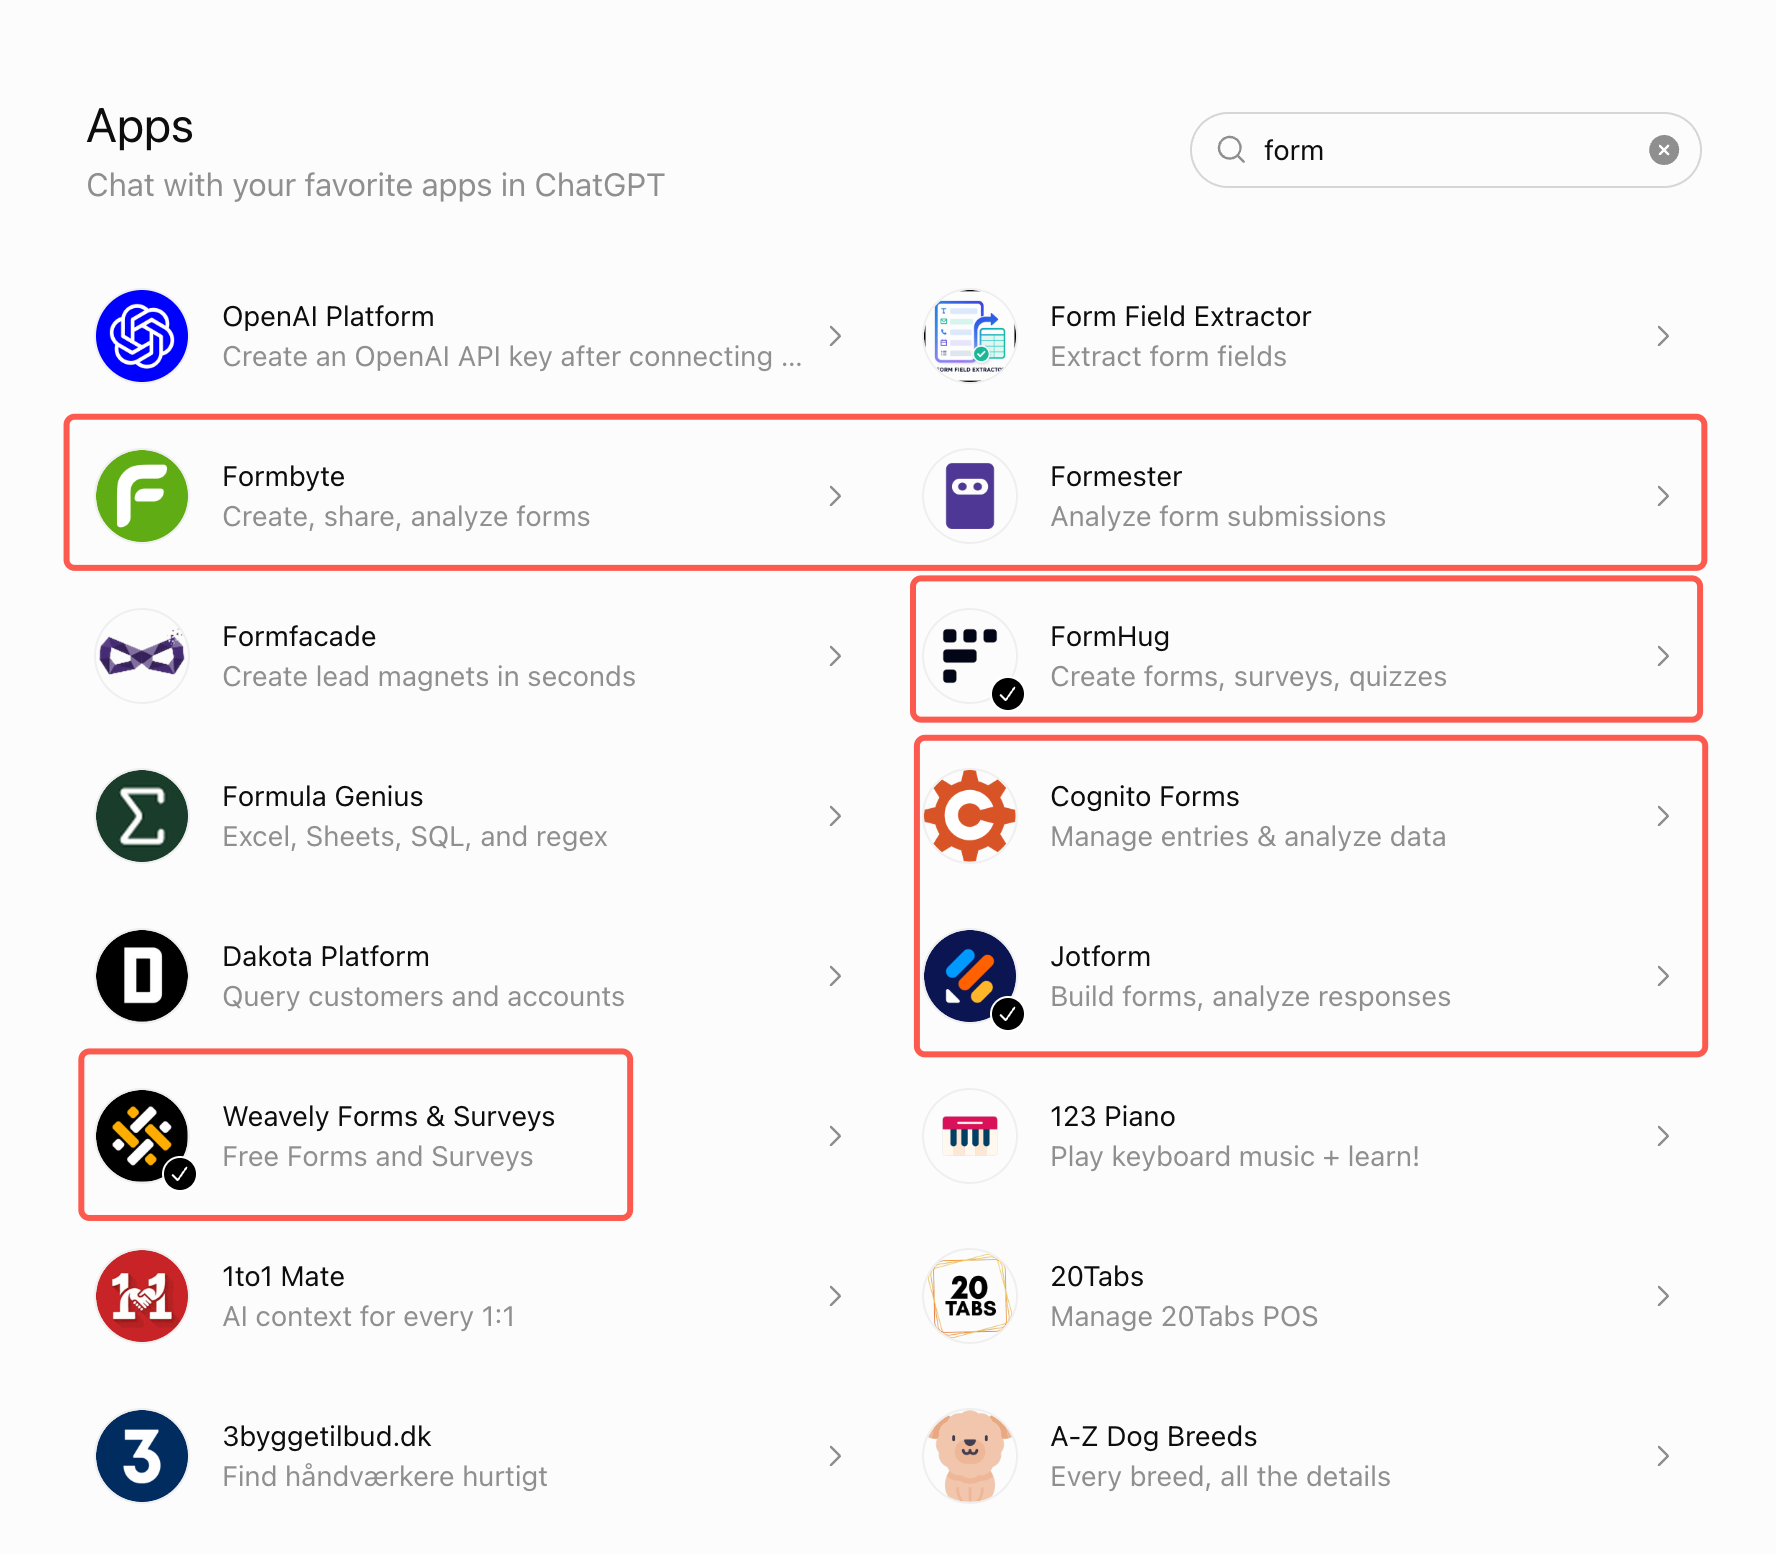Click 'Extract form fields' description
The height and width of the screenshot is (1554, 1776).
tap(1168, 357)
